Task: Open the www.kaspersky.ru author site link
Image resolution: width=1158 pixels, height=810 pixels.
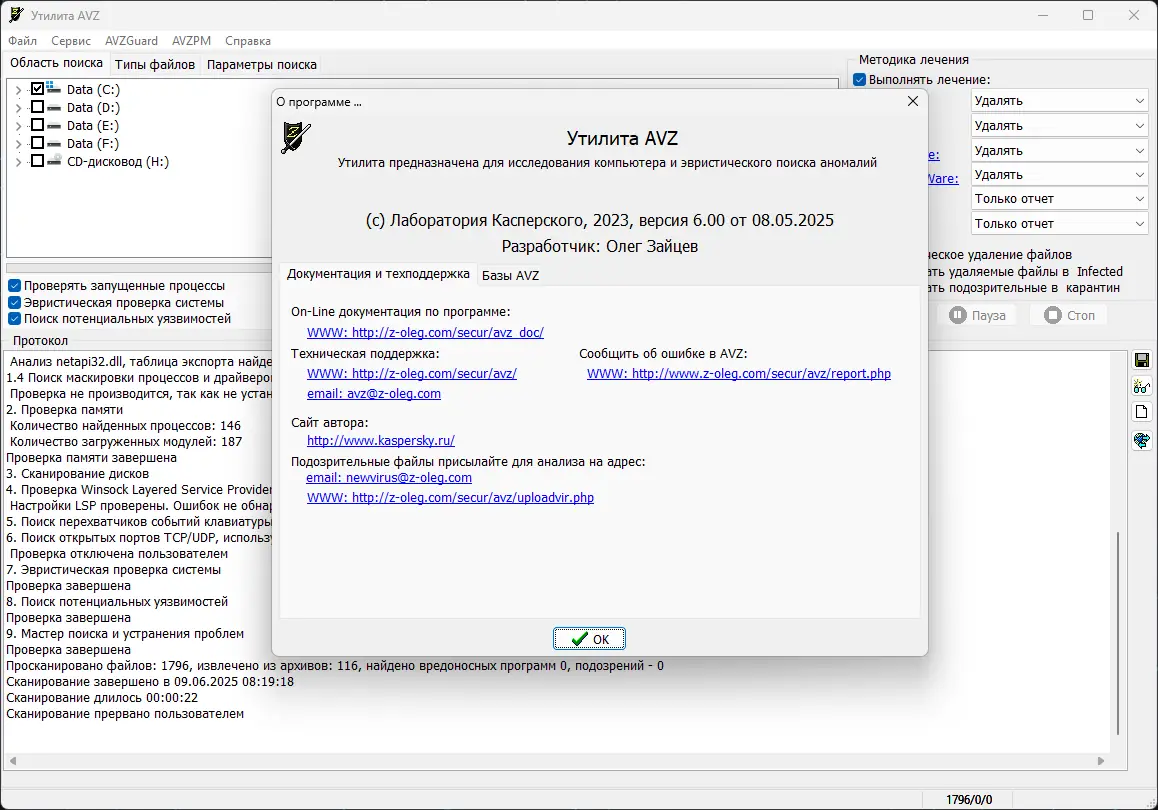Action: tap(381, 440)
